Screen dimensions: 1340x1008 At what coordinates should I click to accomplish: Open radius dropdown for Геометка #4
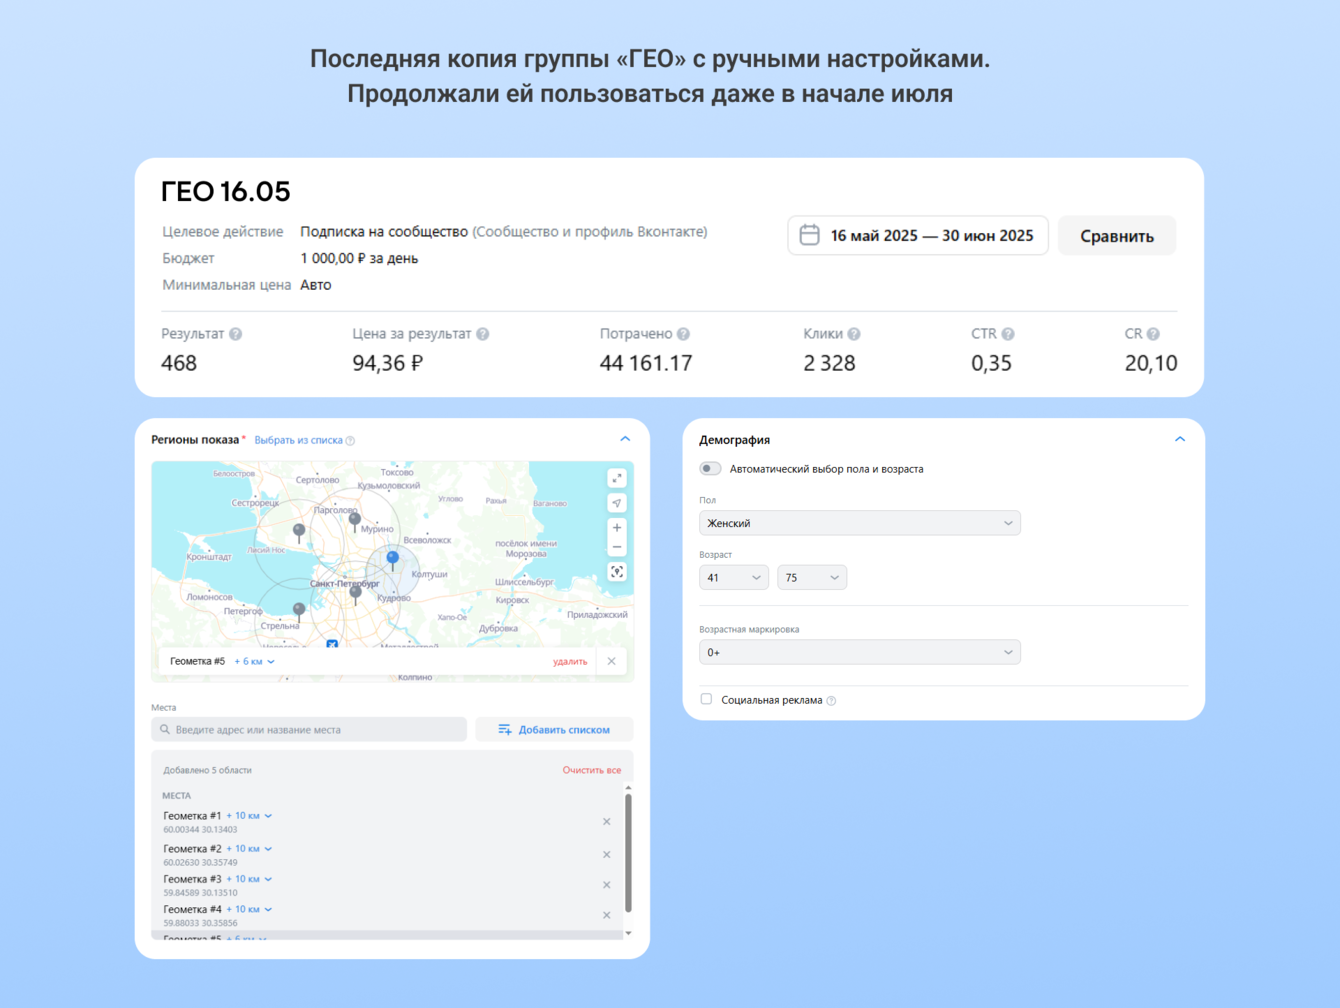(x=250, y=909)
